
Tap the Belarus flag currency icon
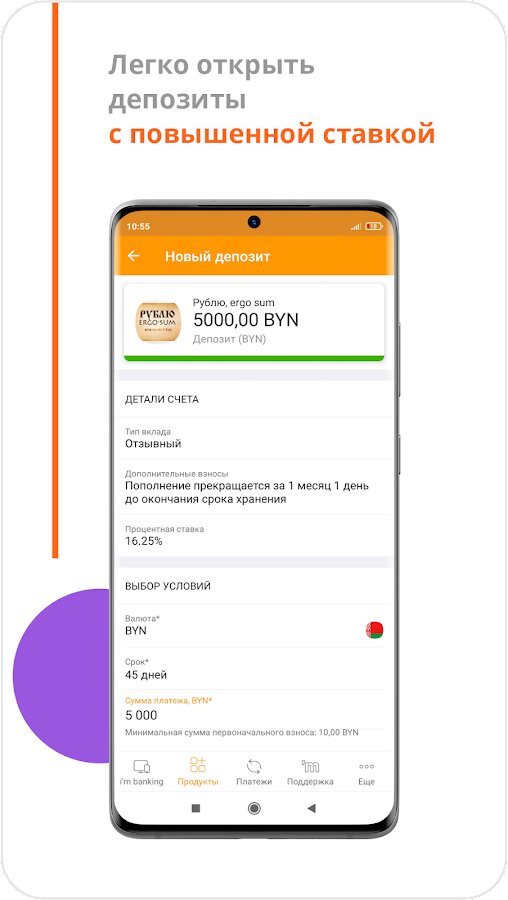tap(374, 630)
